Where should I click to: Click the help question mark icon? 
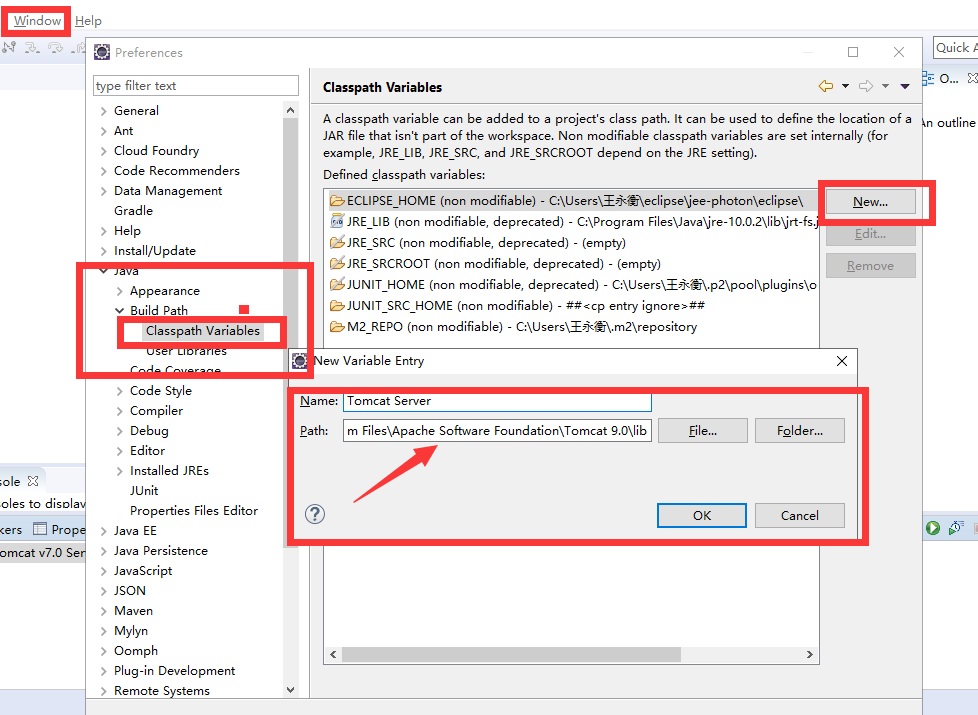(x=315, y=514)
